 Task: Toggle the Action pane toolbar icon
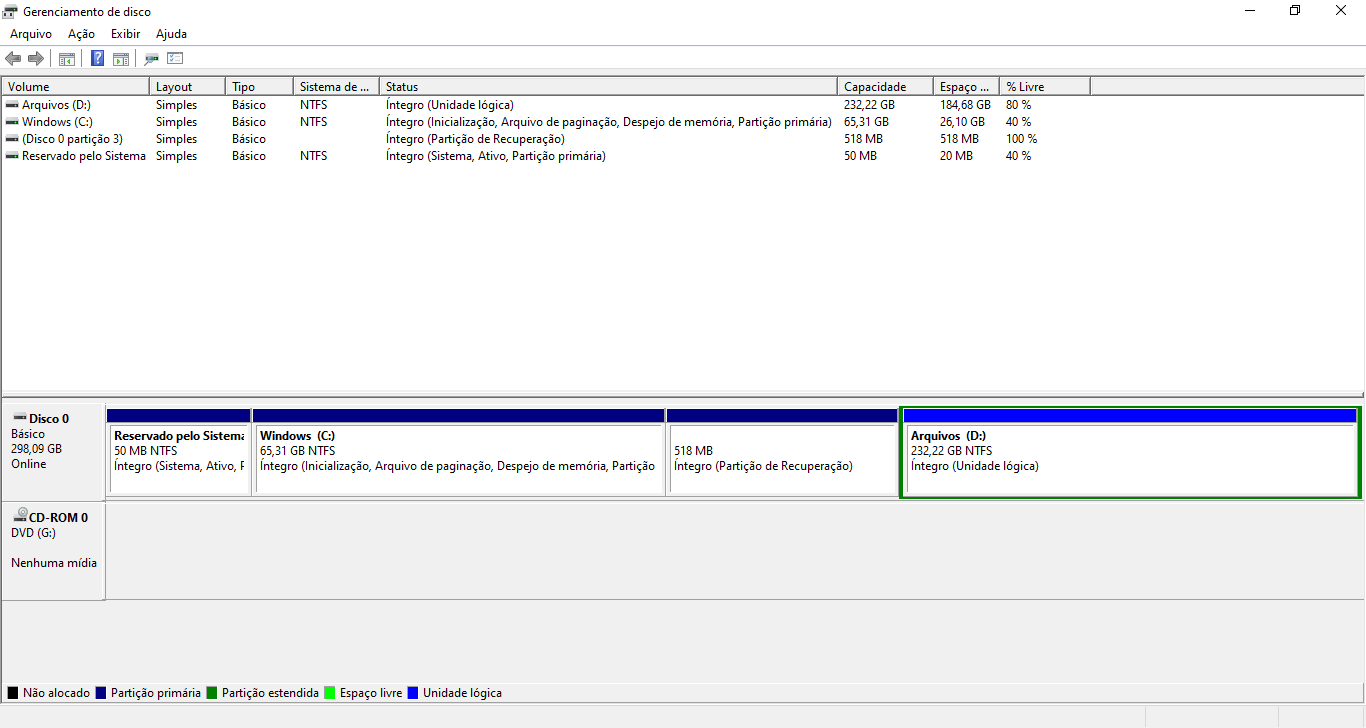click(121, 59)
